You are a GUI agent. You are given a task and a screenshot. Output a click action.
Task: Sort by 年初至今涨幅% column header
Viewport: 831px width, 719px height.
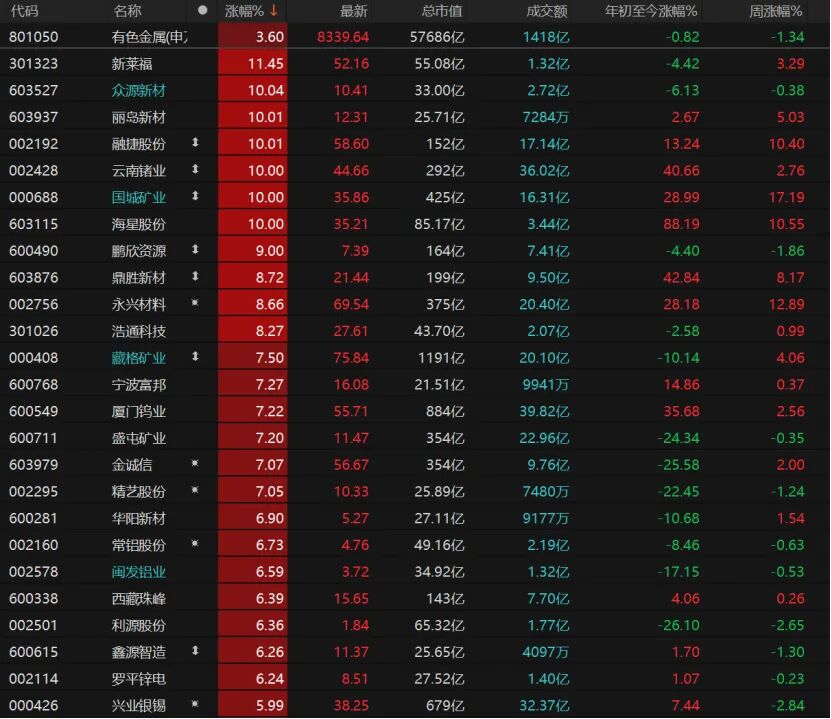(x=651, y=11)
